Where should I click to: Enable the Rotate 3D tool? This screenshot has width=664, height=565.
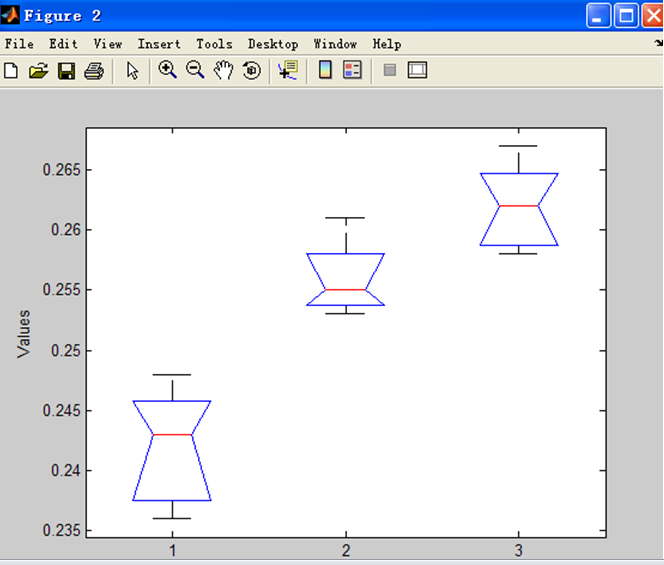252,70
